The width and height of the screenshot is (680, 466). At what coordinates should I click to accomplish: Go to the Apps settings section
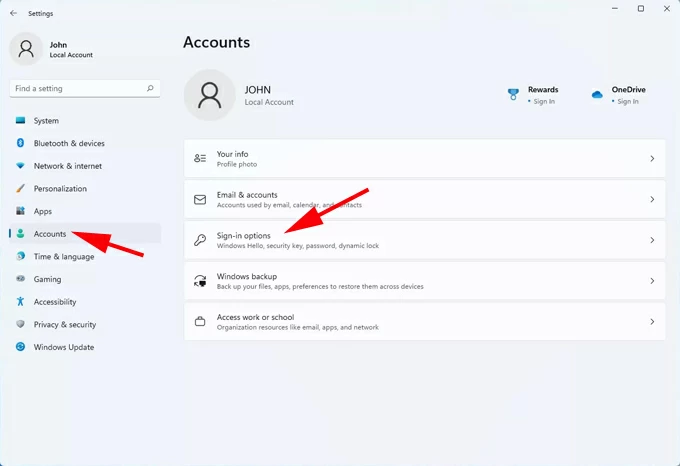(x=43, y=211)
